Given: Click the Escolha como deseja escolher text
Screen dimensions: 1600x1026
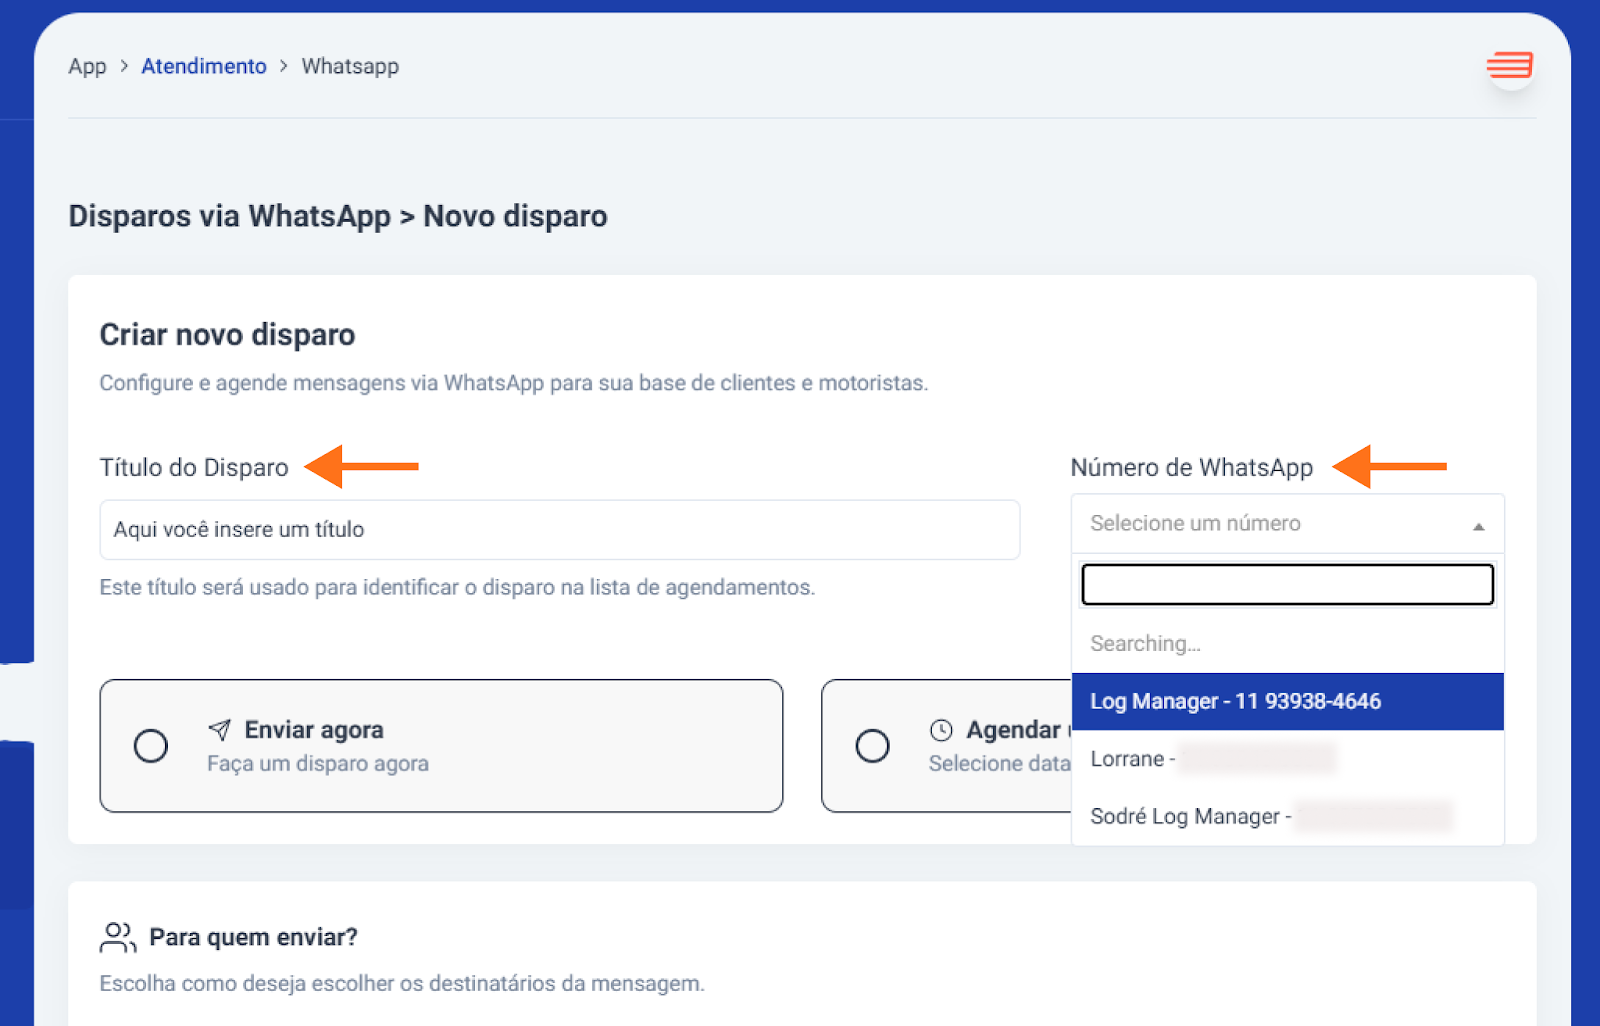Looking at the screenshot, I should tap(402, 983).
